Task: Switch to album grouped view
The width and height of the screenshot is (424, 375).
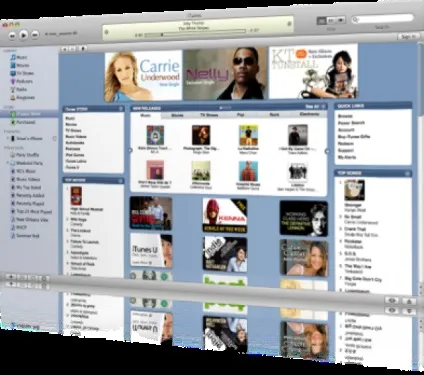Action: click(x=331, y=20)
